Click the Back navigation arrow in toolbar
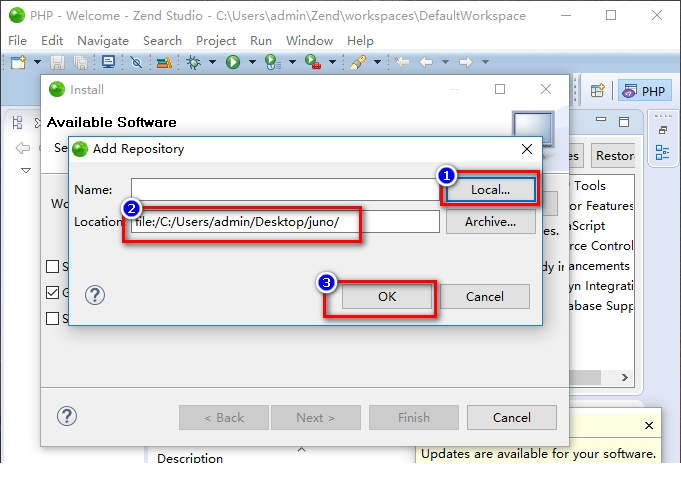Screen dimensions: 681x481 [x=426, y=62]
